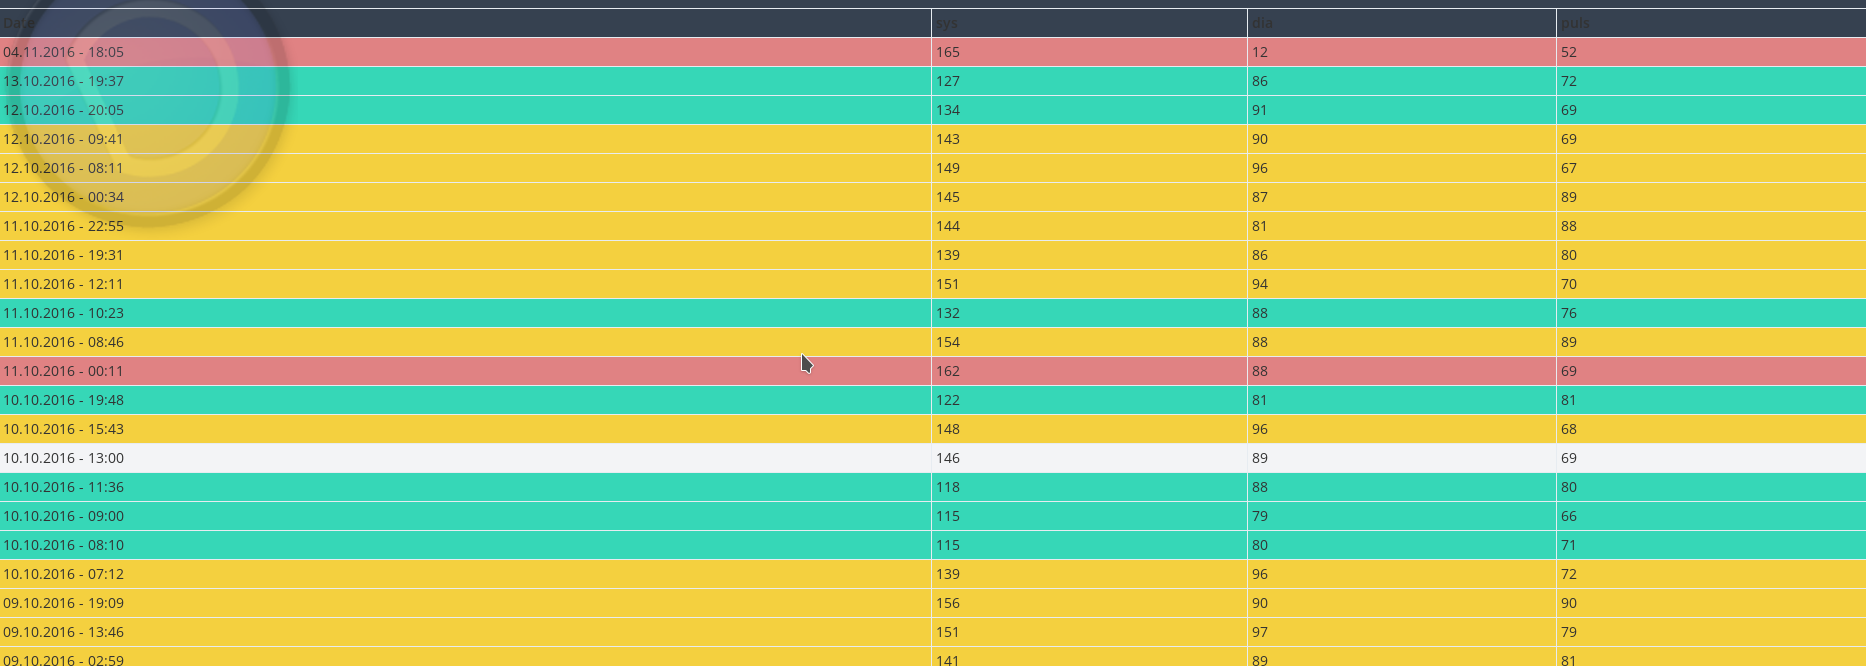Select the date cell '10.10.2016 - 07:12'

[465, 574]
